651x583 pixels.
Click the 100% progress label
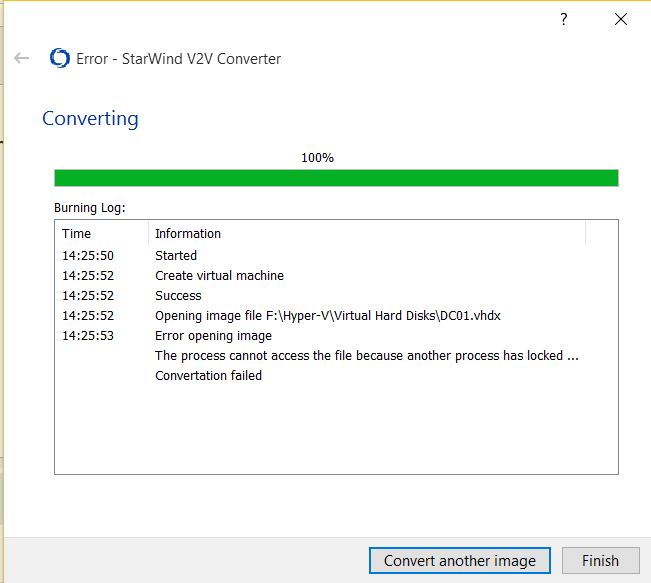point(317,158)
